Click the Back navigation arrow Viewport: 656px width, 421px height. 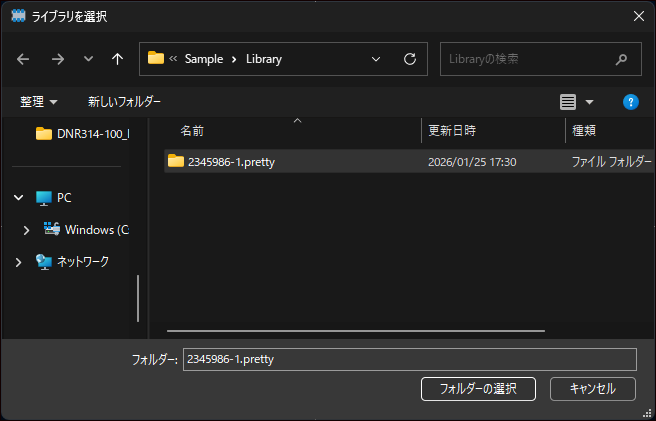[x=24, y=59]
